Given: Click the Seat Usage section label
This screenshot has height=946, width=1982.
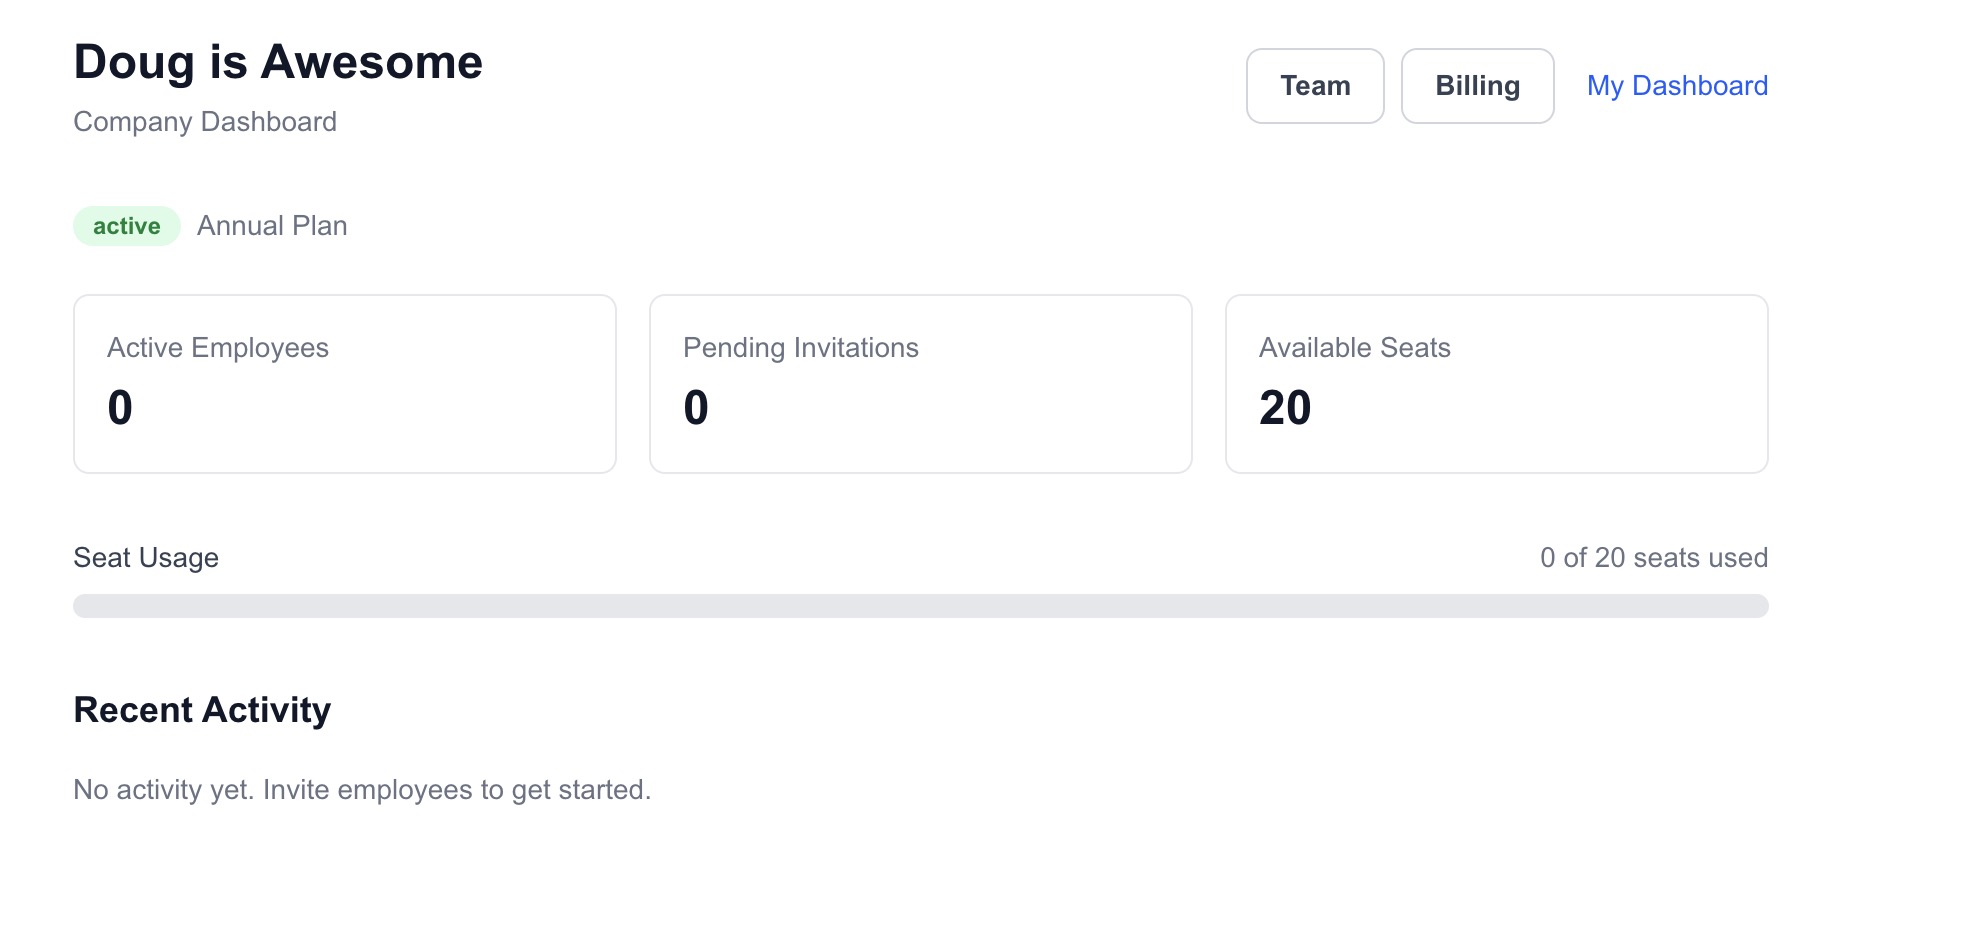Looking at the screenshot, I should [x=145, y=557].
